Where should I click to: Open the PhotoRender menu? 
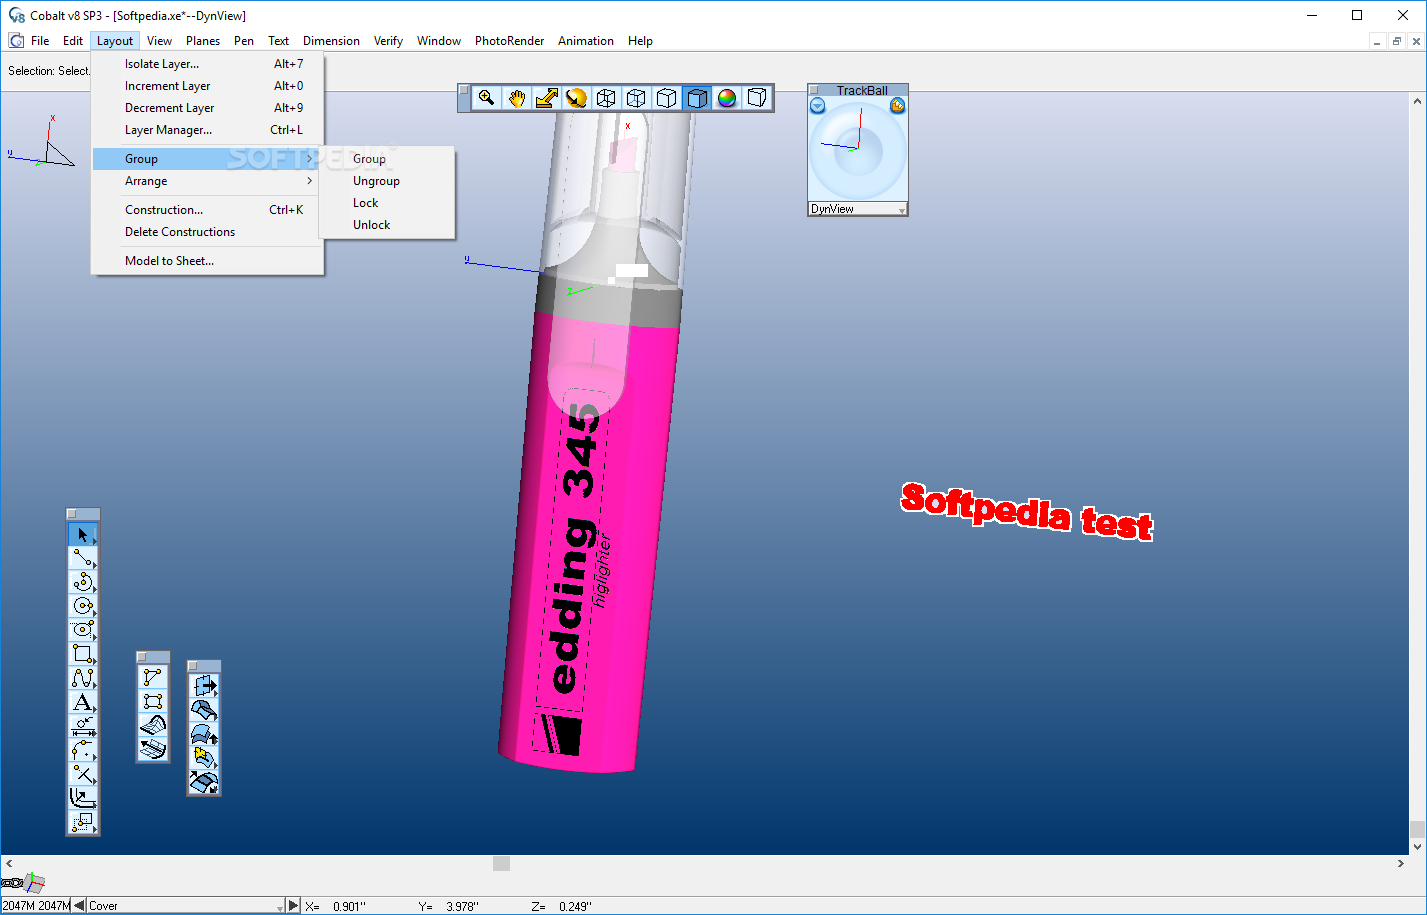[509, 41]
